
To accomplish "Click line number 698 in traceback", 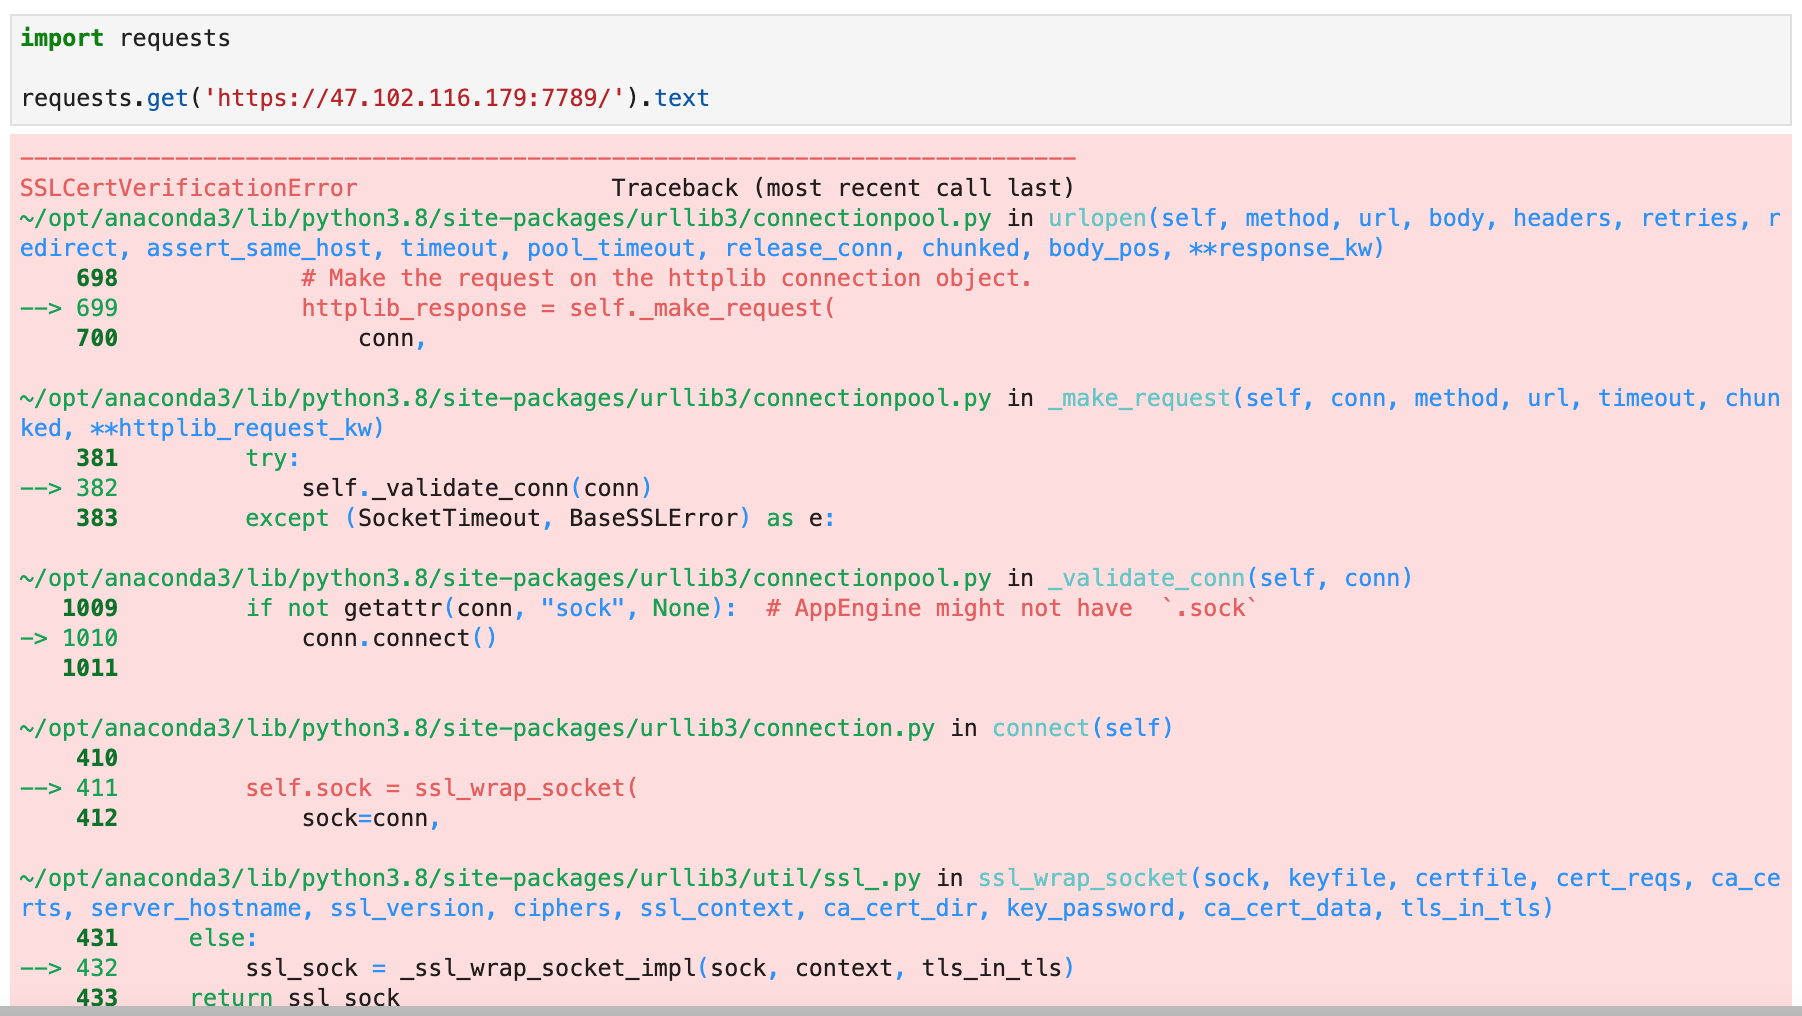I will 97,278.
